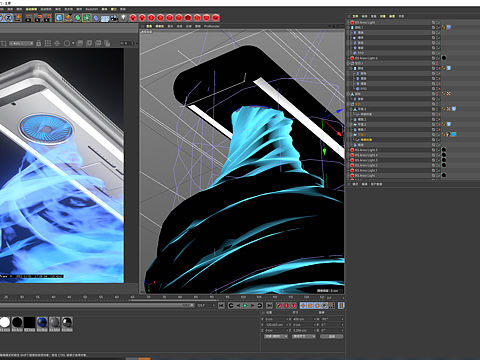Click the grid icon in render view toolbar
Image resolution: width=480 pixels, height=360 pixels.
pyautogui.click(x=48, y=43)
